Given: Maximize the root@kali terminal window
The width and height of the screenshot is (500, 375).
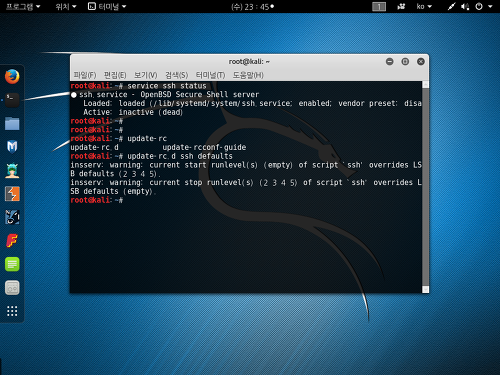Looking at the screenshot, I should click(x=405, y=62).
